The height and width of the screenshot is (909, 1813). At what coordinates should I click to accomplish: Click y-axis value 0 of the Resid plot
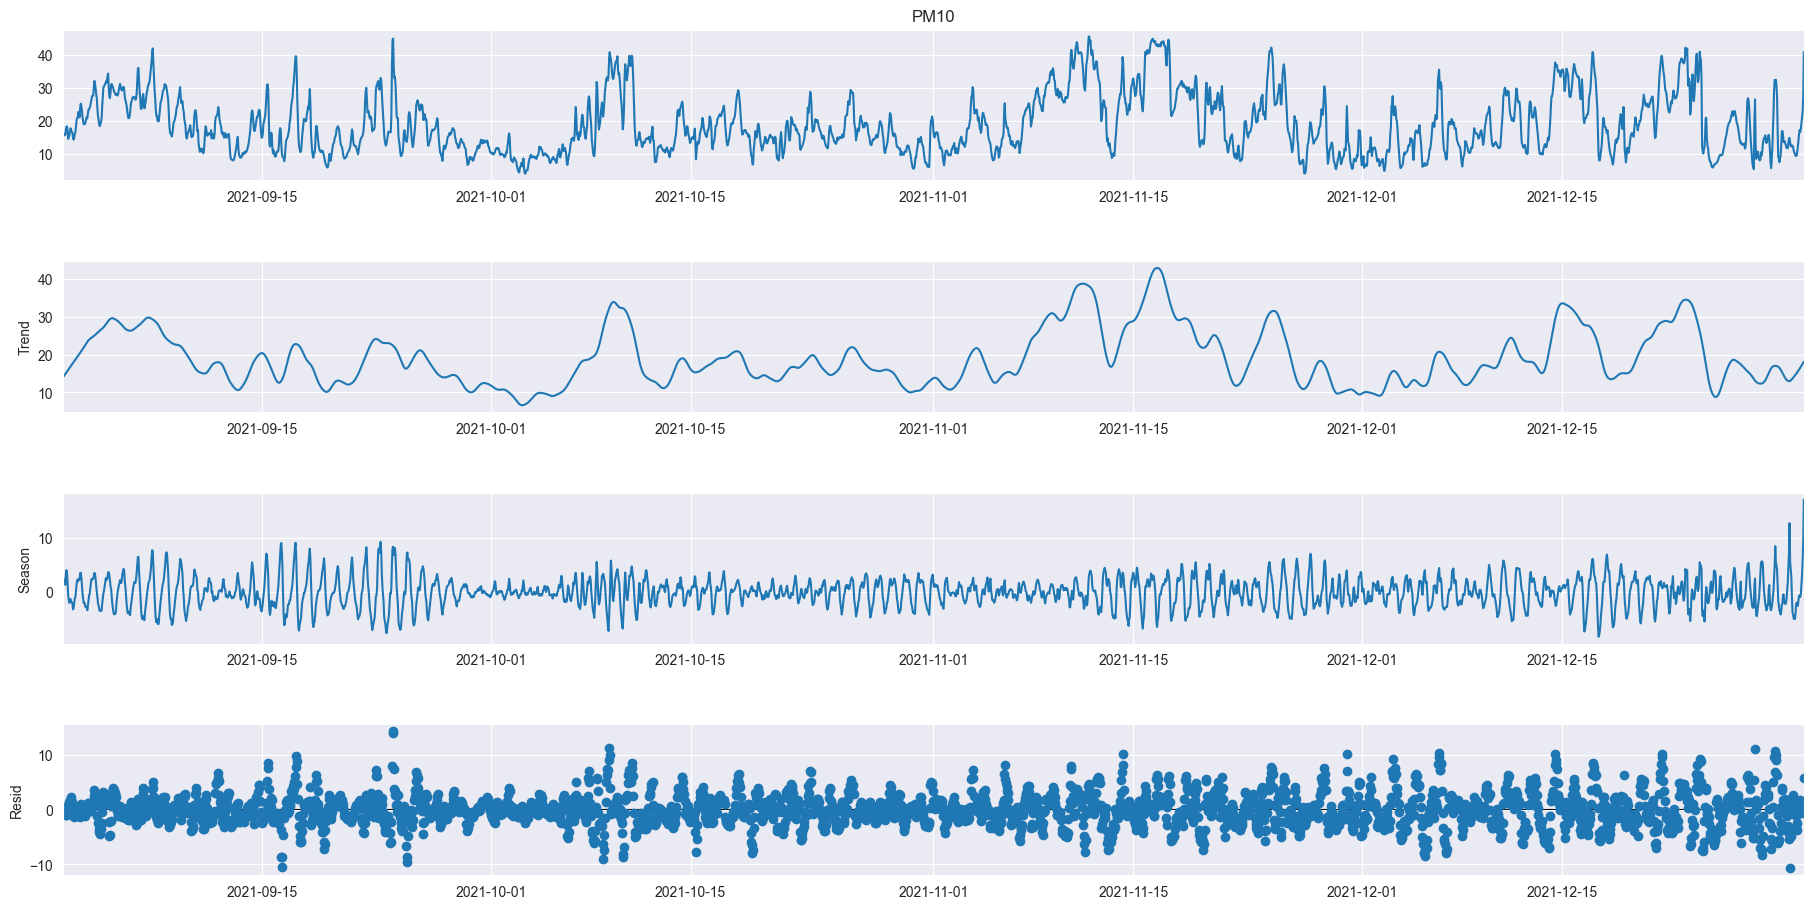pos(49,811)
